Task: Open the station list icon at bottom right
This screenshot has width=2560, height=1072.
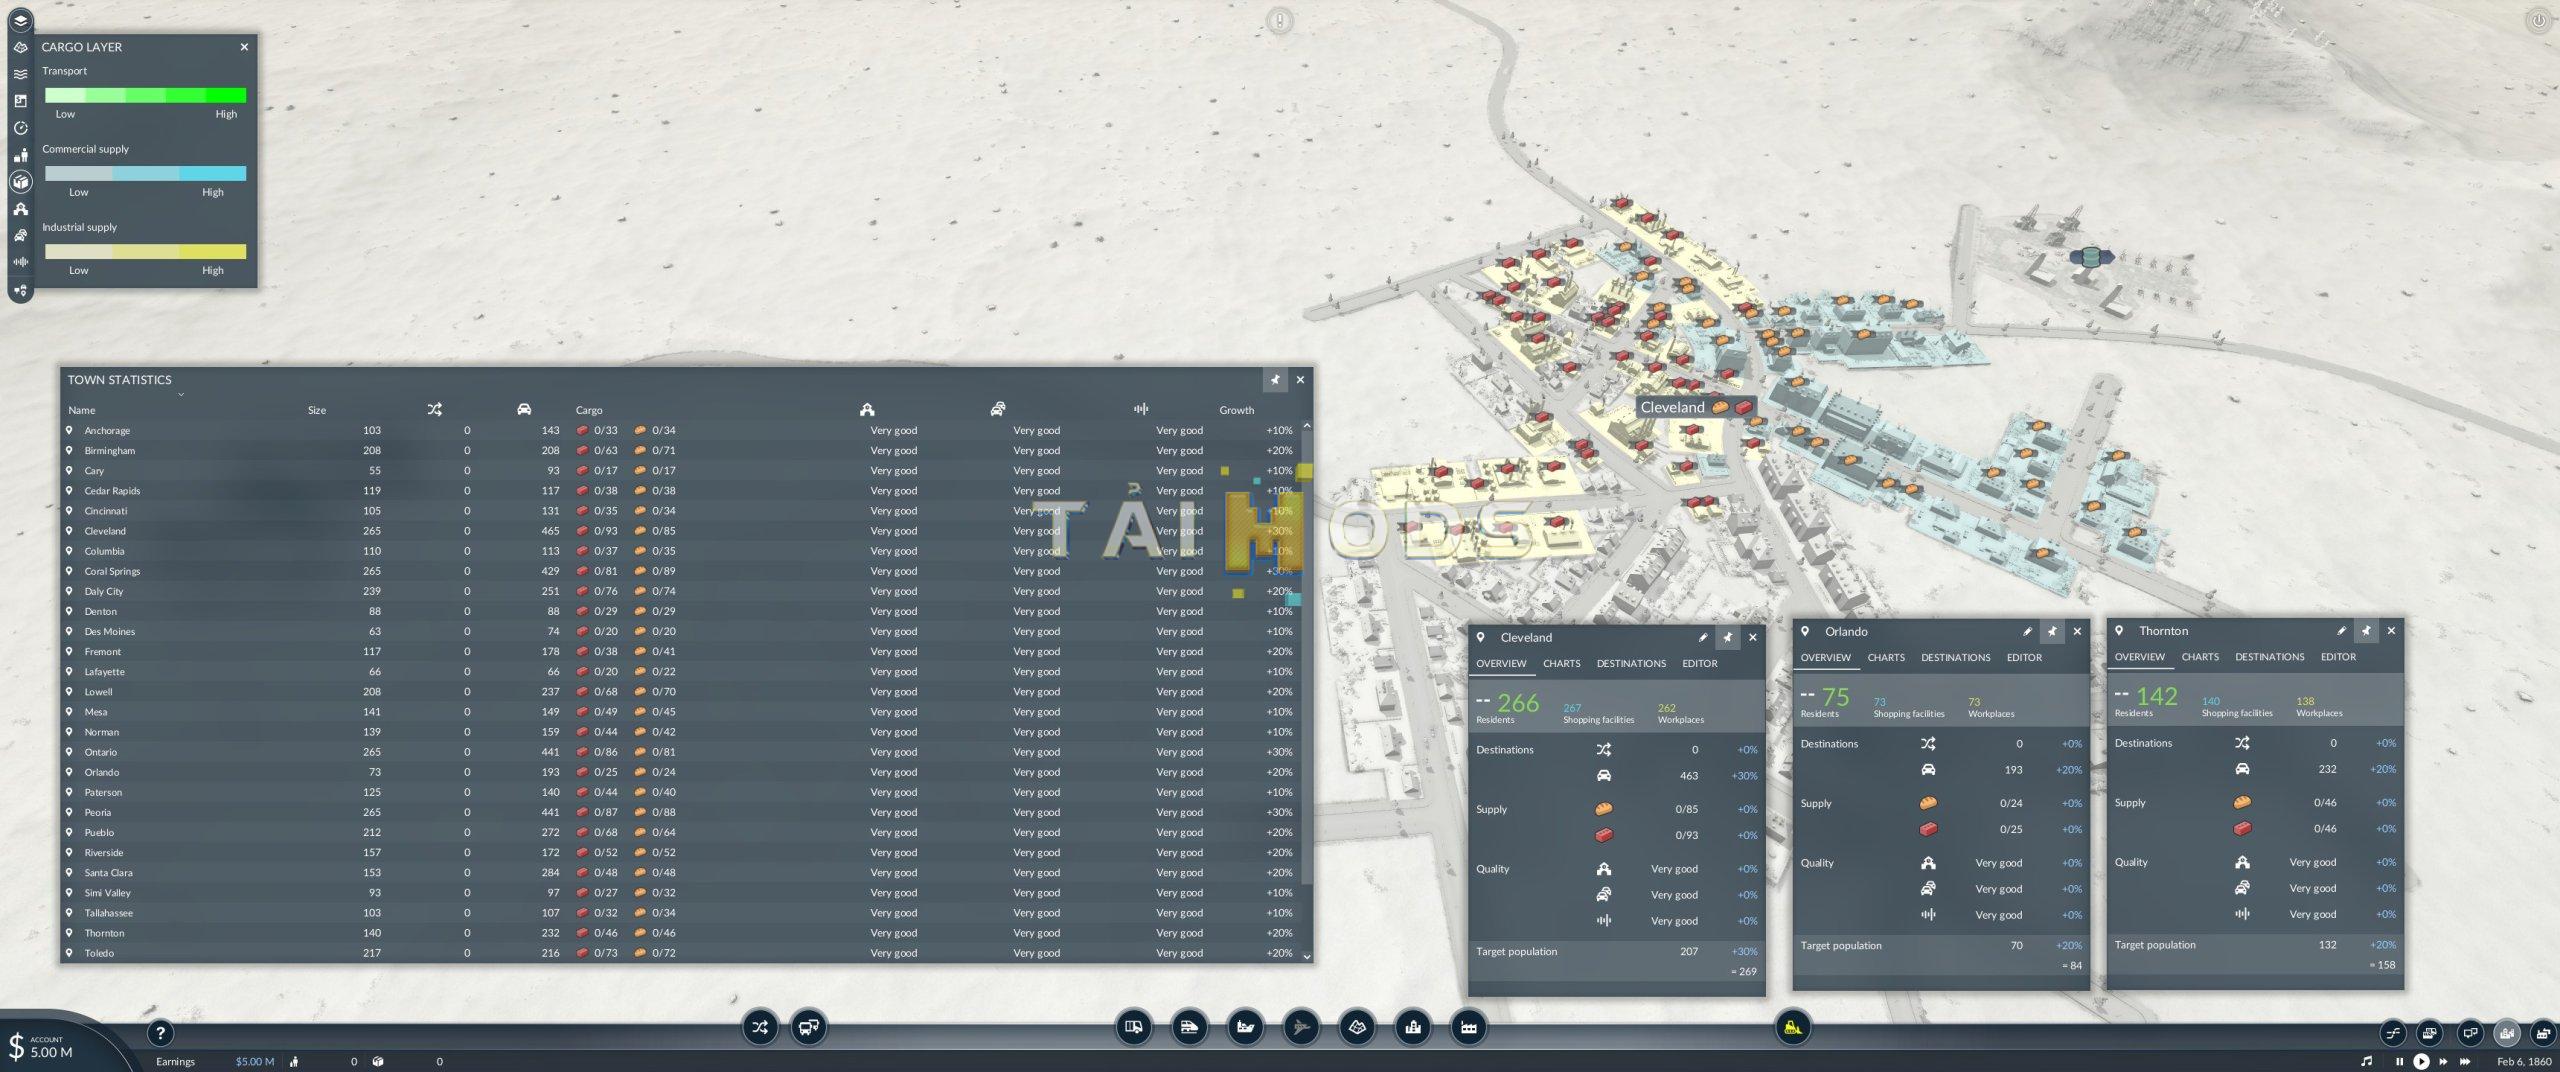Action: 2430,1033
